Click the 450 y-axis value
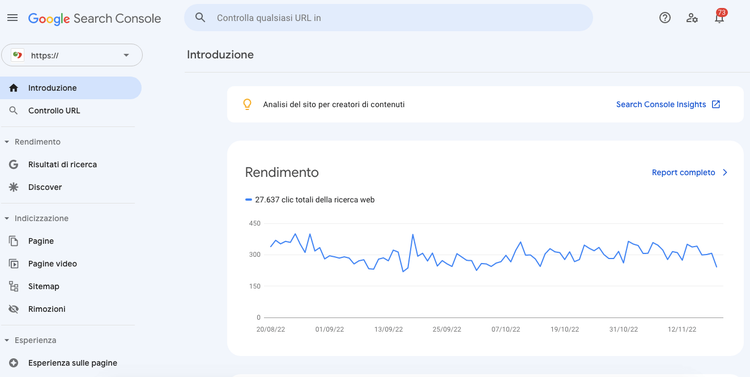750x377 pixels. (255, 223)
